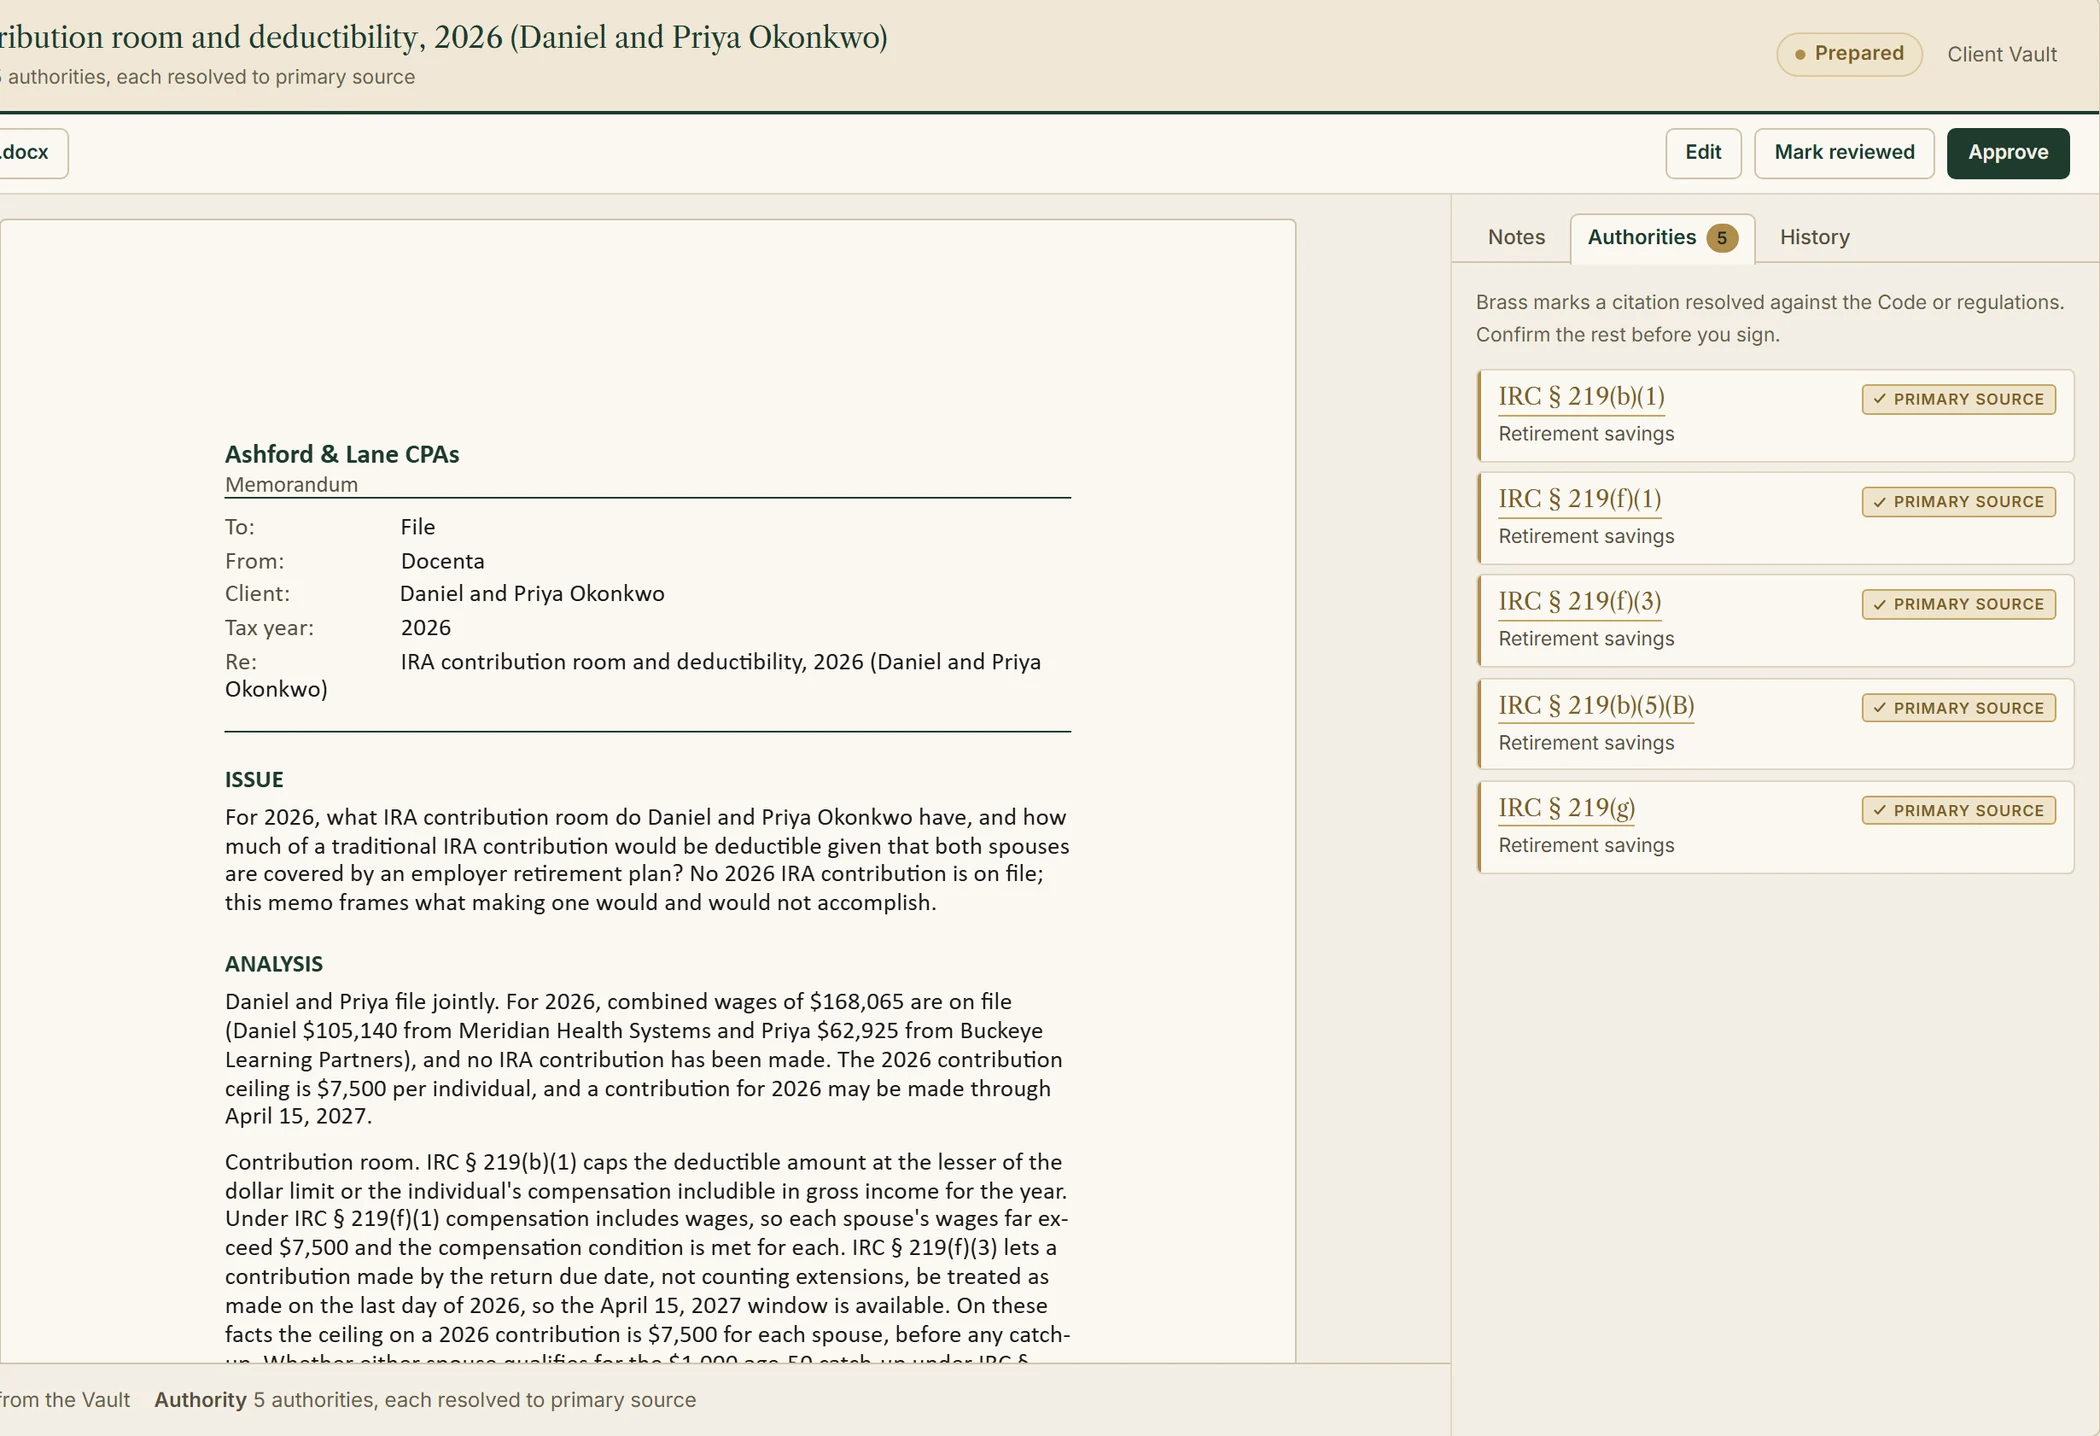Image resolution: width=2100 pixels, height=1436 pixels.
Task: Click the Tax year value '2026'
Action: tap(426, 628)
